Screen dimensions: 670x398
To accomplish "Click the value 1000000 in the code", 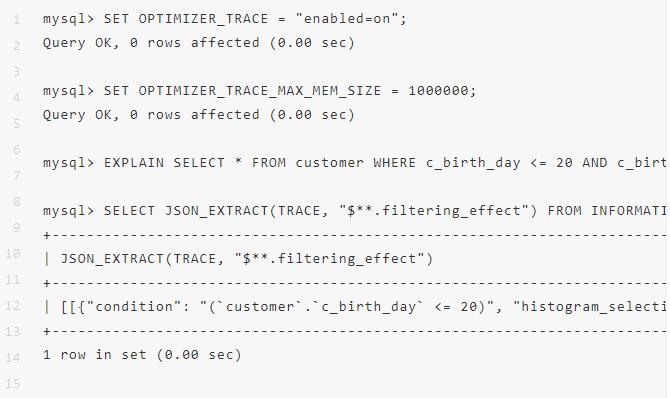I will click(x=438, y=91).
